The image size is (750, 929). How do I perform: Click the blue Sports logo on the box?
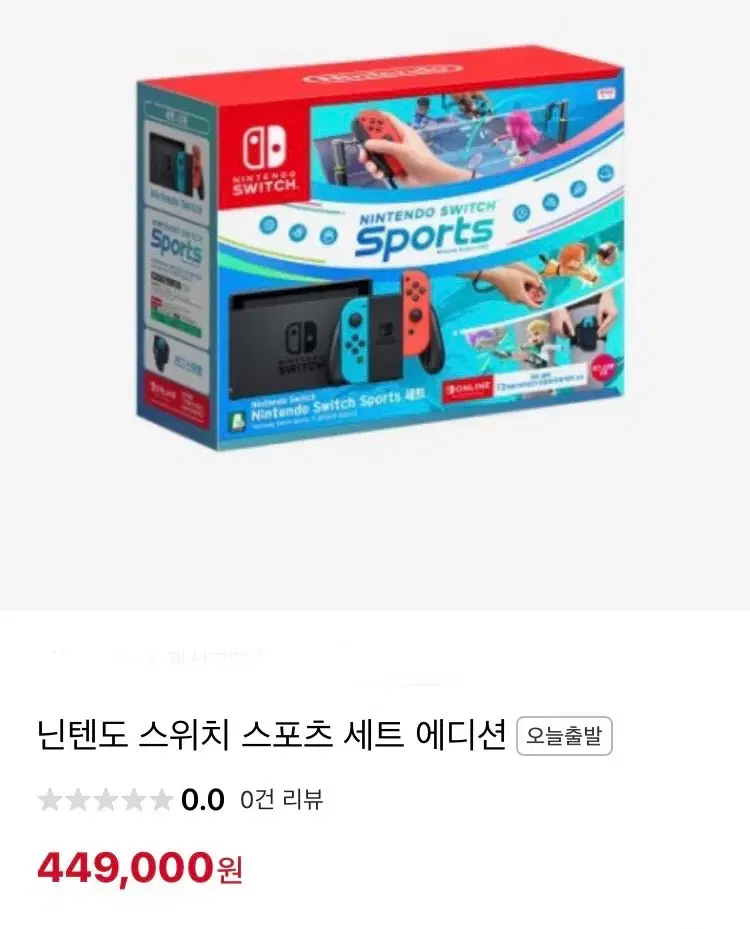tap(424, 236)
